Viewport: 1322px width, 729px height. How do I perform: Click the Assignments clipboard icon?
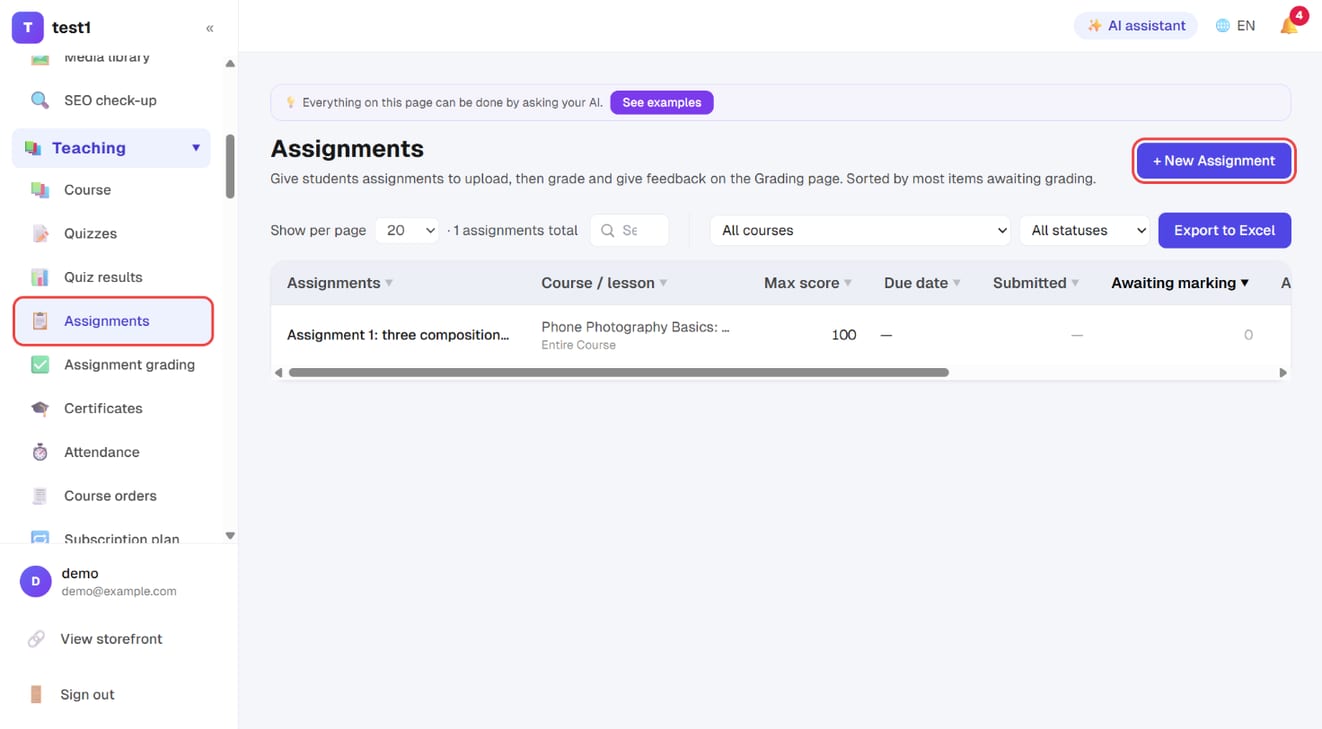tap(40, 321)
